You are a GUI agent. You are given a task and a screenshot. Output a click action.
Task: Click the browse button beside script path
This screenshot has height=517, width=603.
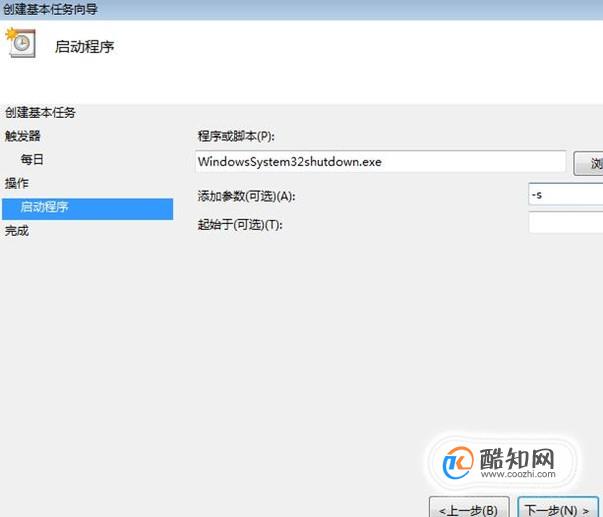pyautogui.click(x=588, y=163)
